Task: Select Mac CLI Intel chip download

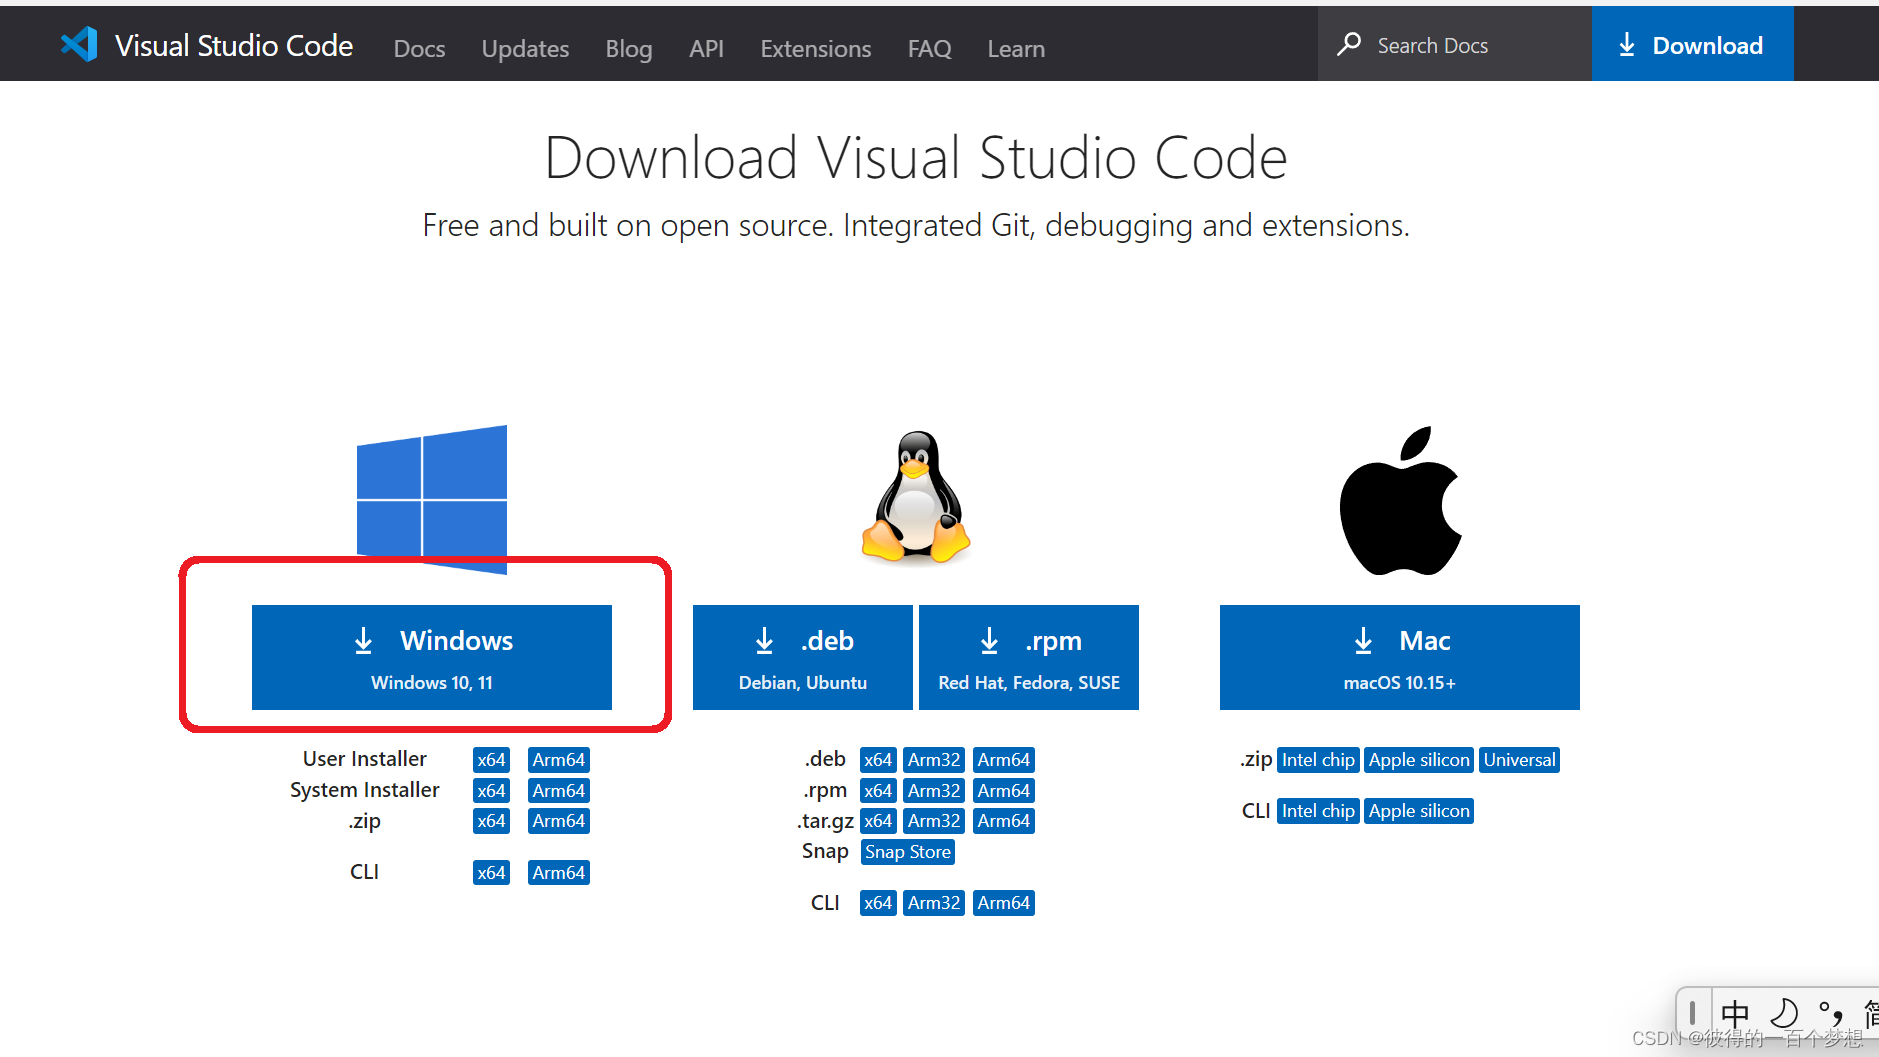Action: [1318, 811]
